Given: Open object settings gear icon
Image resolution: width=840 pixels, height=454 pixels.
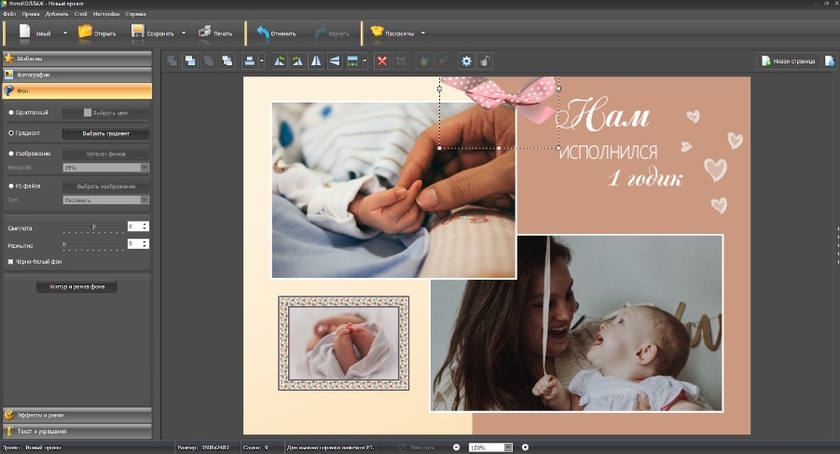Looking at the screenshot, I should [466, 61].
